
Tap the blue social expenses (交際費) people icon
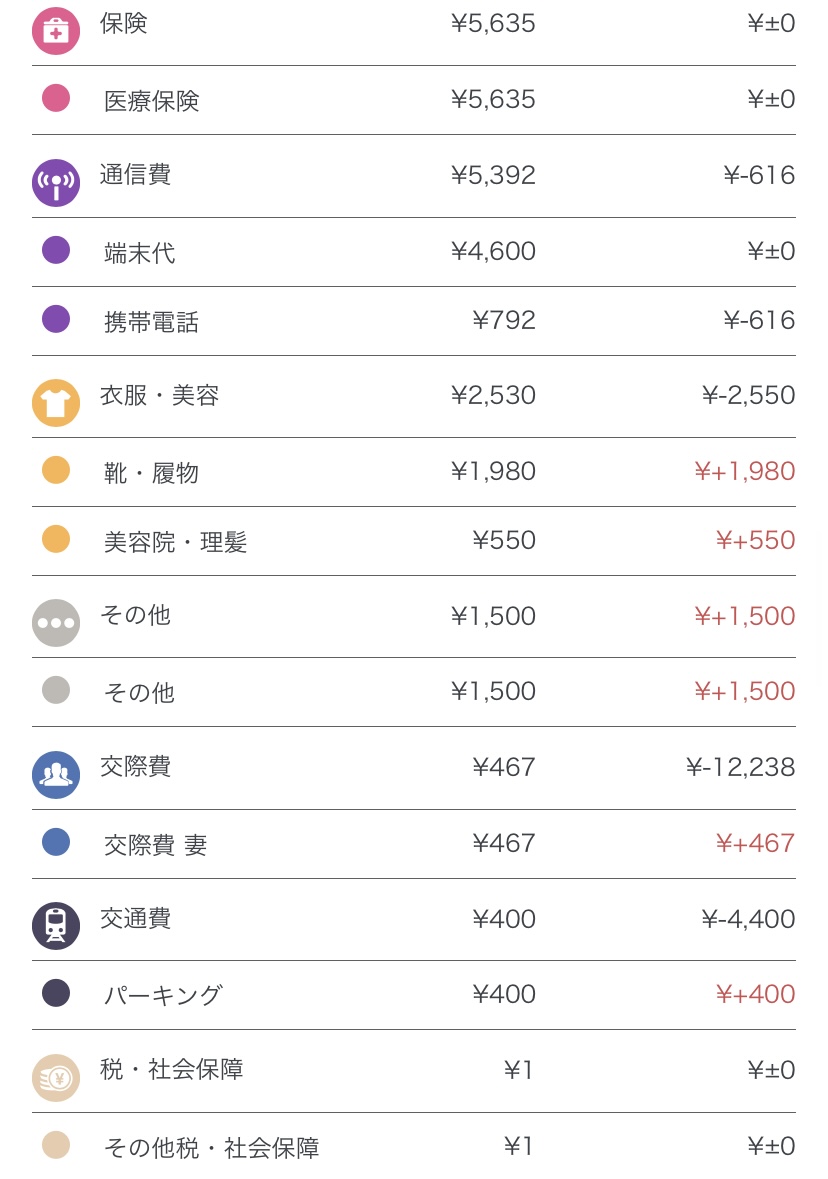point(56,774)
